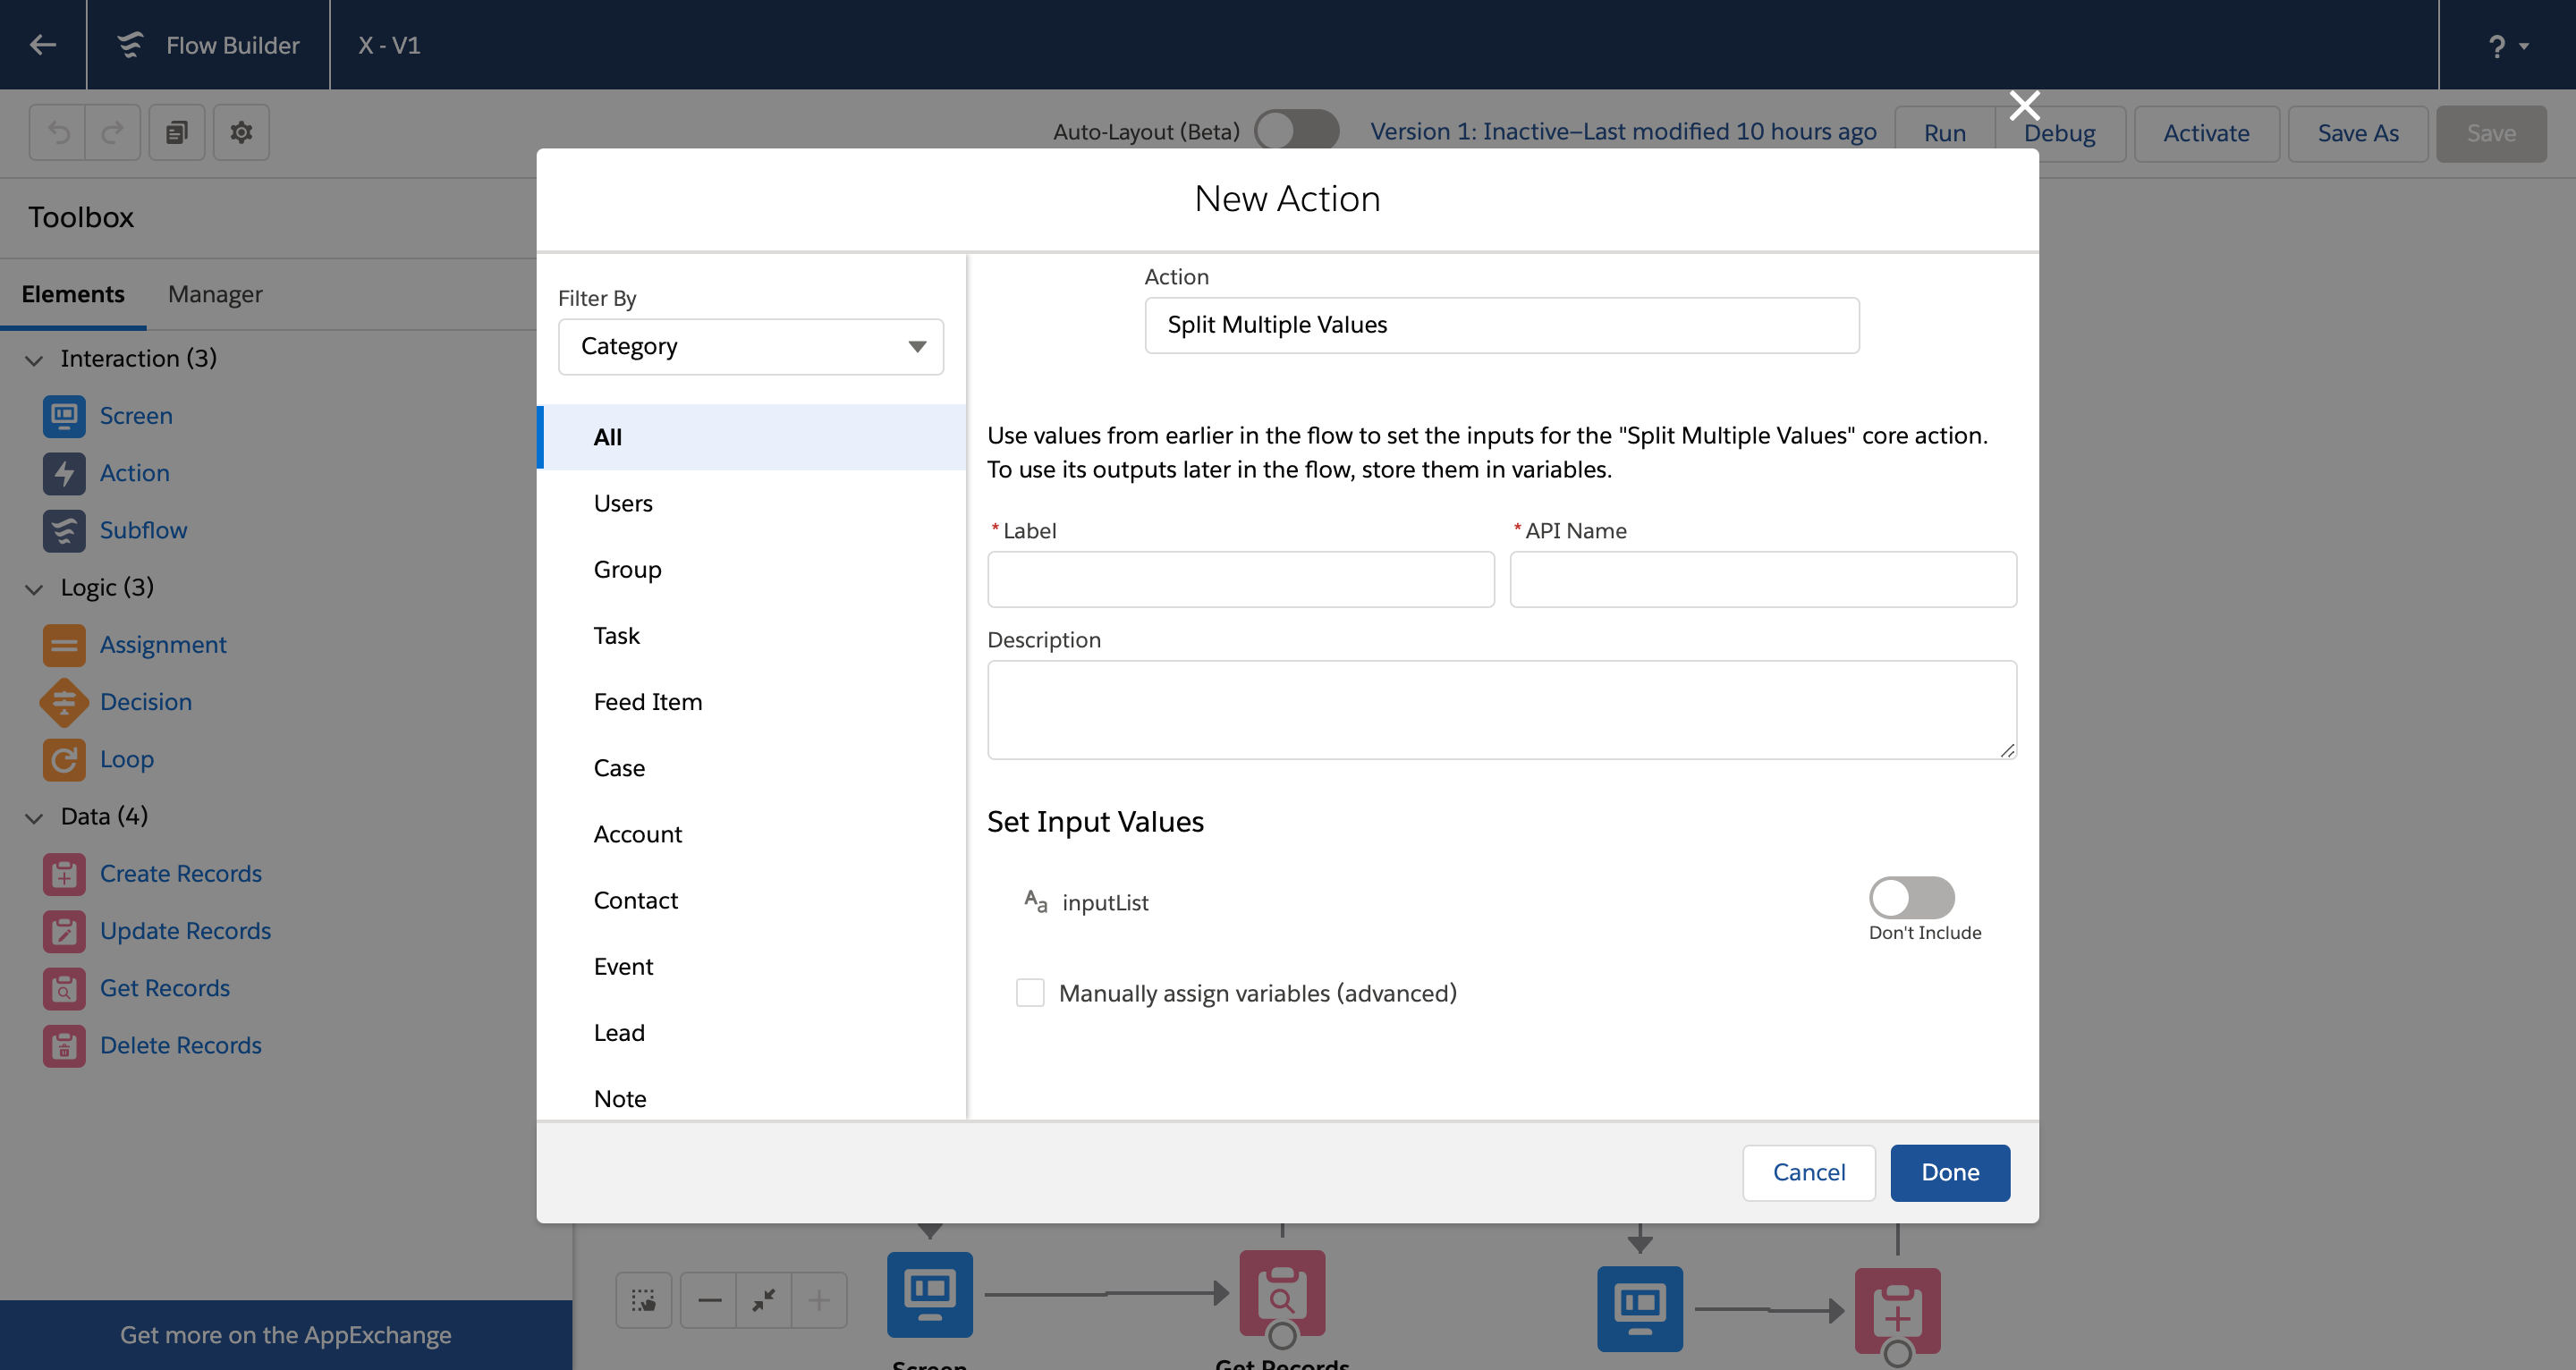Click the copy elements icon in toolbar
This screenshot has width=2576, height=1370.
pos(177,132)
